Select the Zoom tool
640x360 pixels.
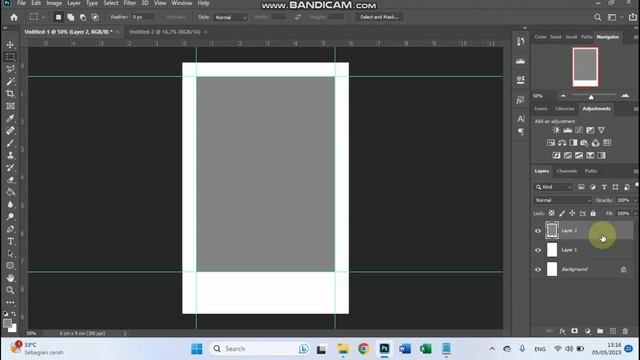tap(10, 290)
